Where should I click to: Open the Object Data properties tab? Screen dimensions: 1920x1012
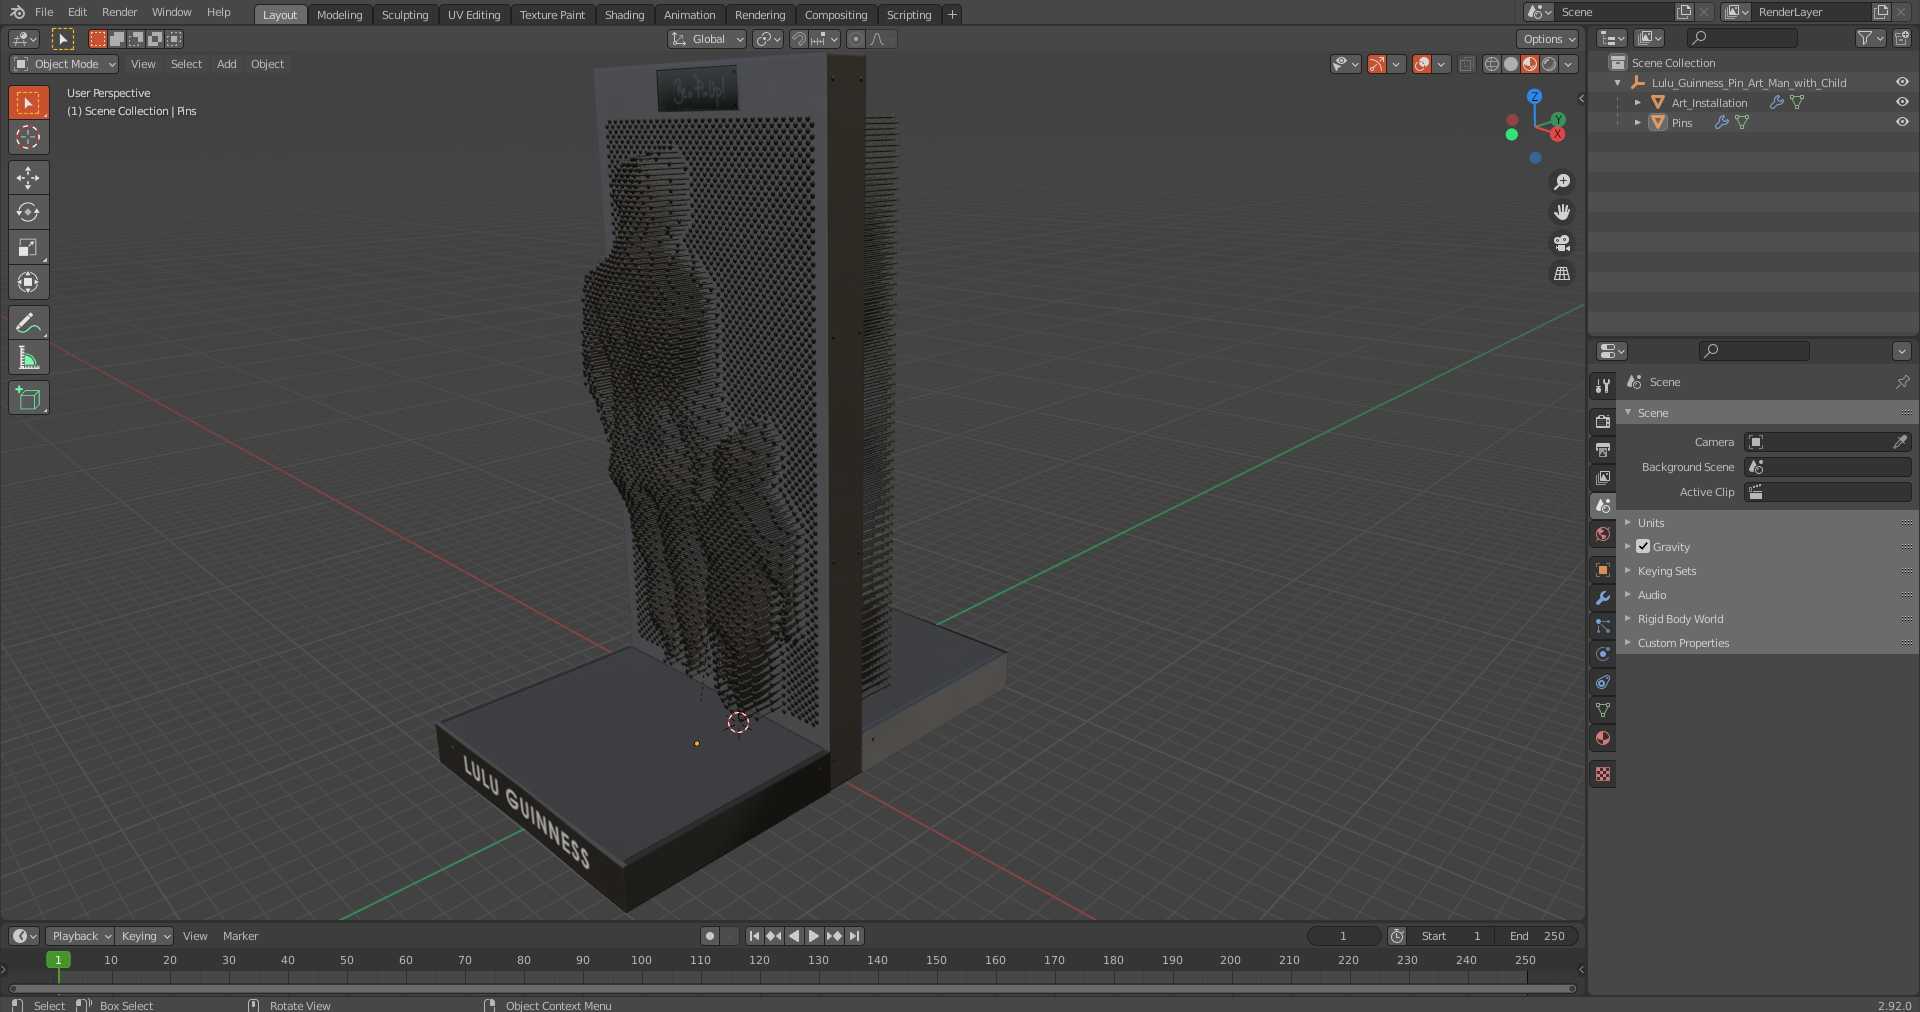tap(1603, 710)
